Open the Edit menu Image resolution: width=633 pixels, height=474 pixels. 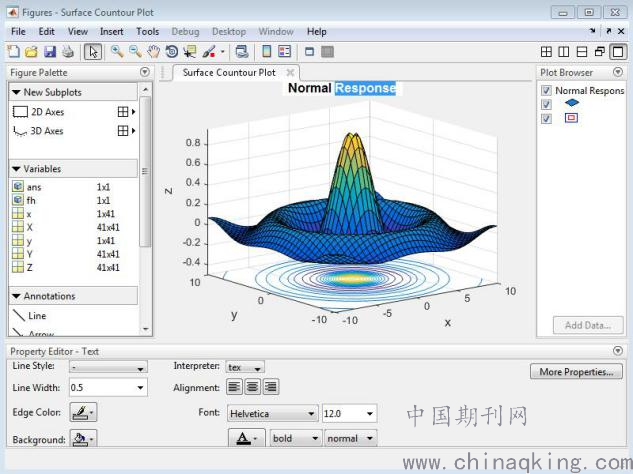click(x=46, y=31)
